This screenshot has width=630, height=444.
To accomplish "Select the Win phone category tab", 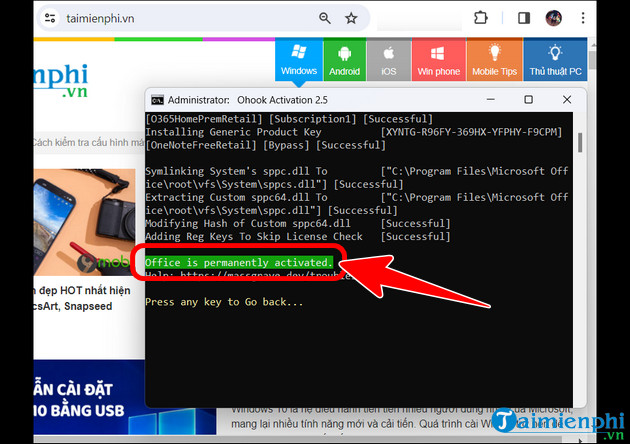I will [439, 60].
